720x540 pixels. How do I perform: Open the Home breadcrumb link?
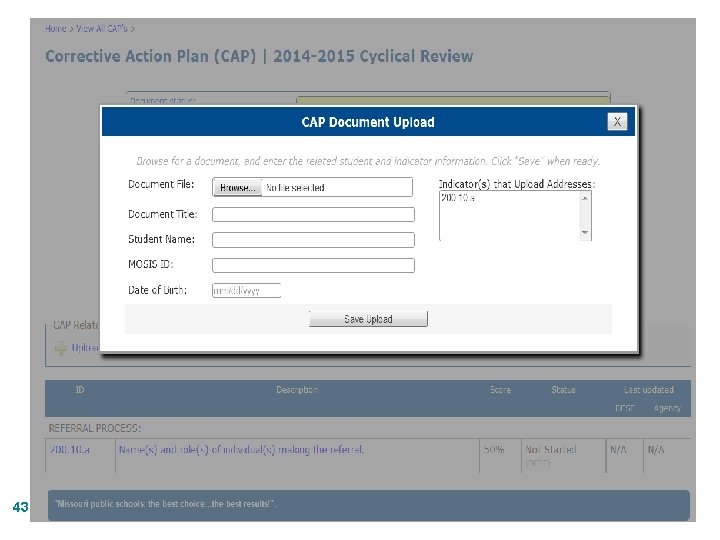(56, 28)
